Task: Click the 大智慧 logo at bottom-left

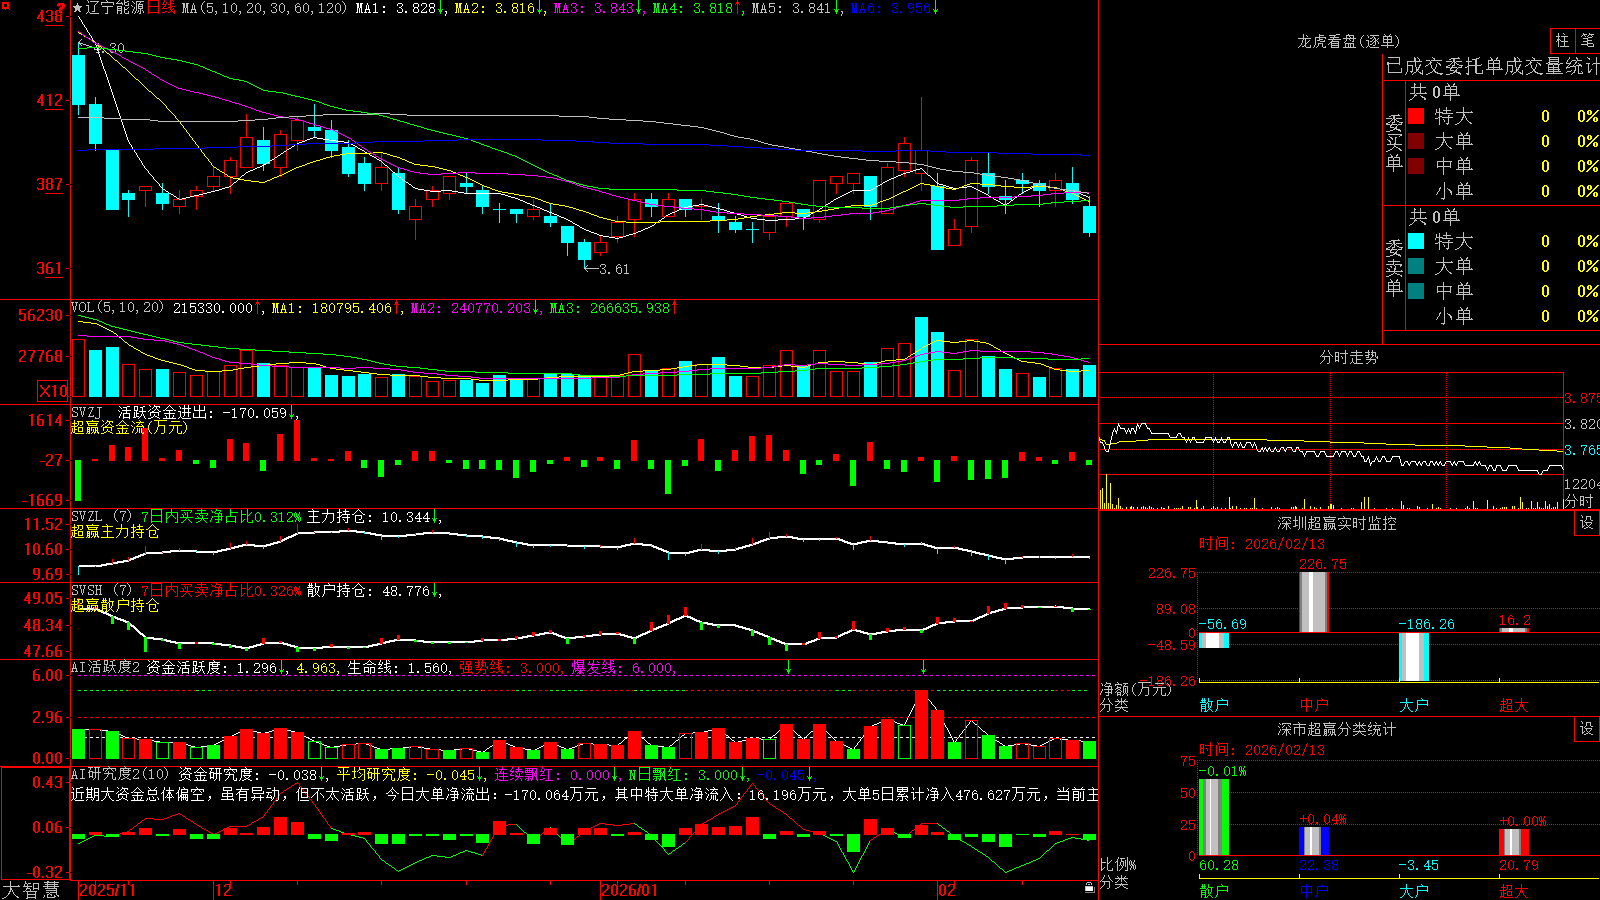Action: (31, 890)
